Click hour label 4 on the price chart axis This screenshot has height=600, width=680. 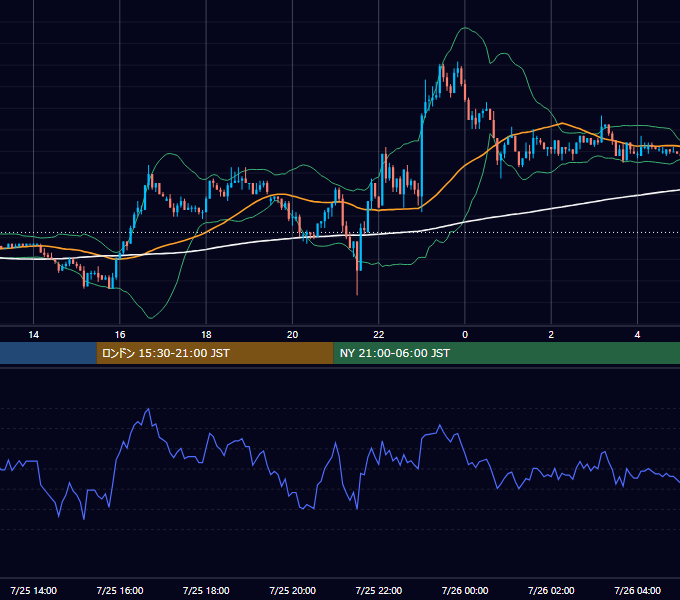(x=638, y=335)
